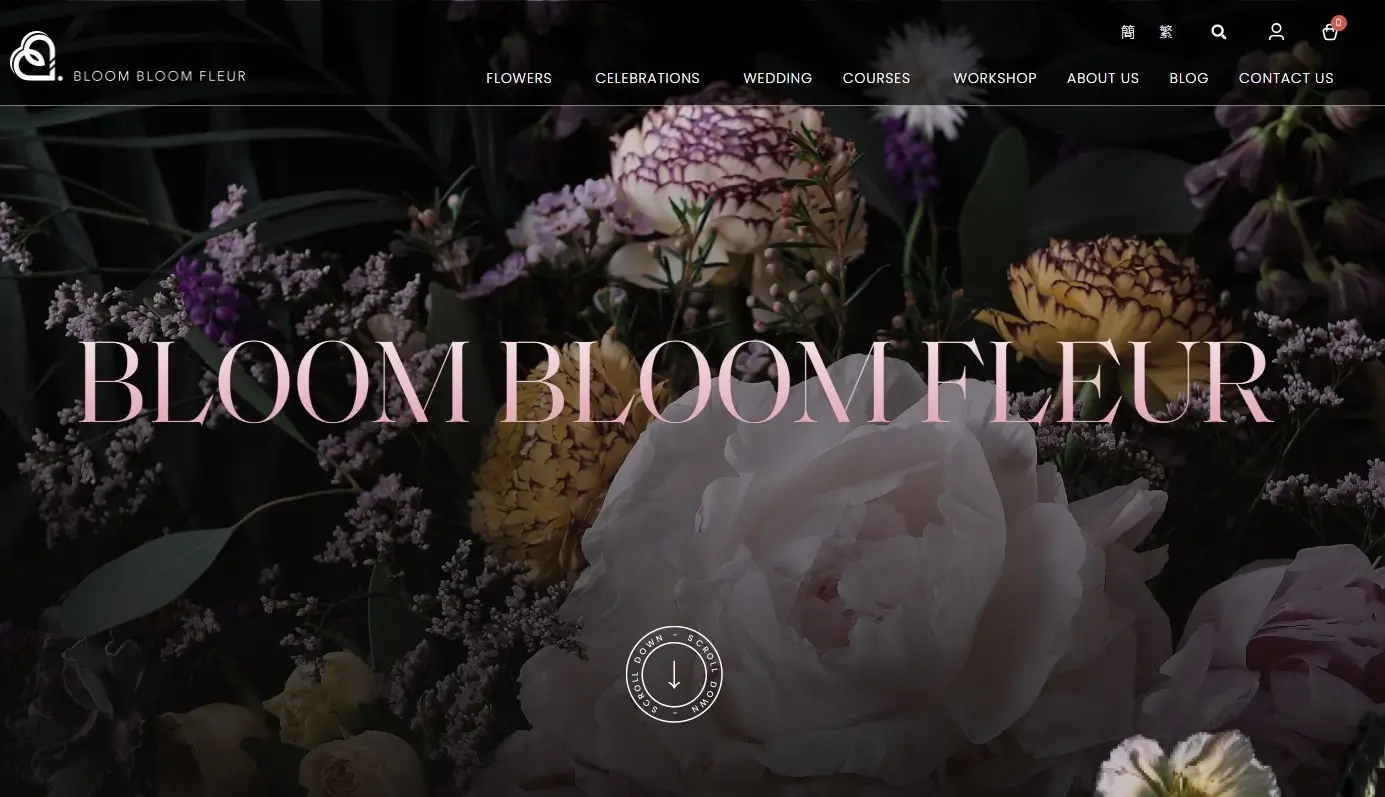
Task: Navigate to Contact Us
Action: (1286, 78)
